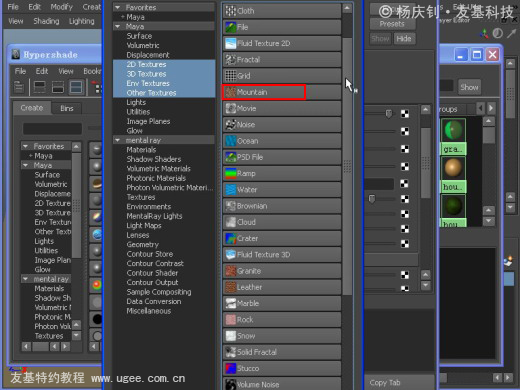Switch to the Bins tab
This screenshot has width=520, height=390.
click(x=67, y=108)
